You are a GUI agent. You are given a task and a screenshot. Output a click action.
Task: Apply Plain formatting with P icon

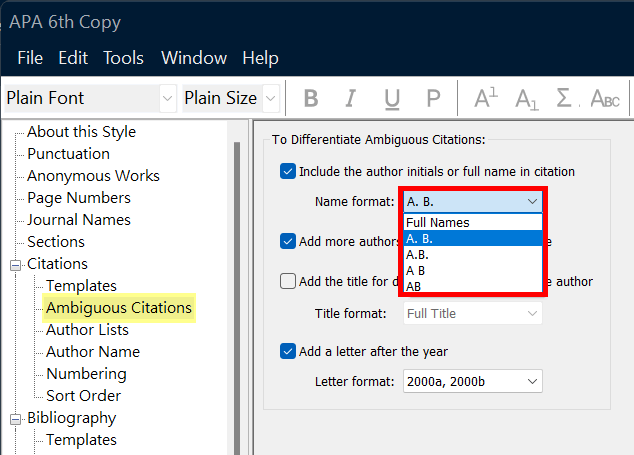[433, 98]
